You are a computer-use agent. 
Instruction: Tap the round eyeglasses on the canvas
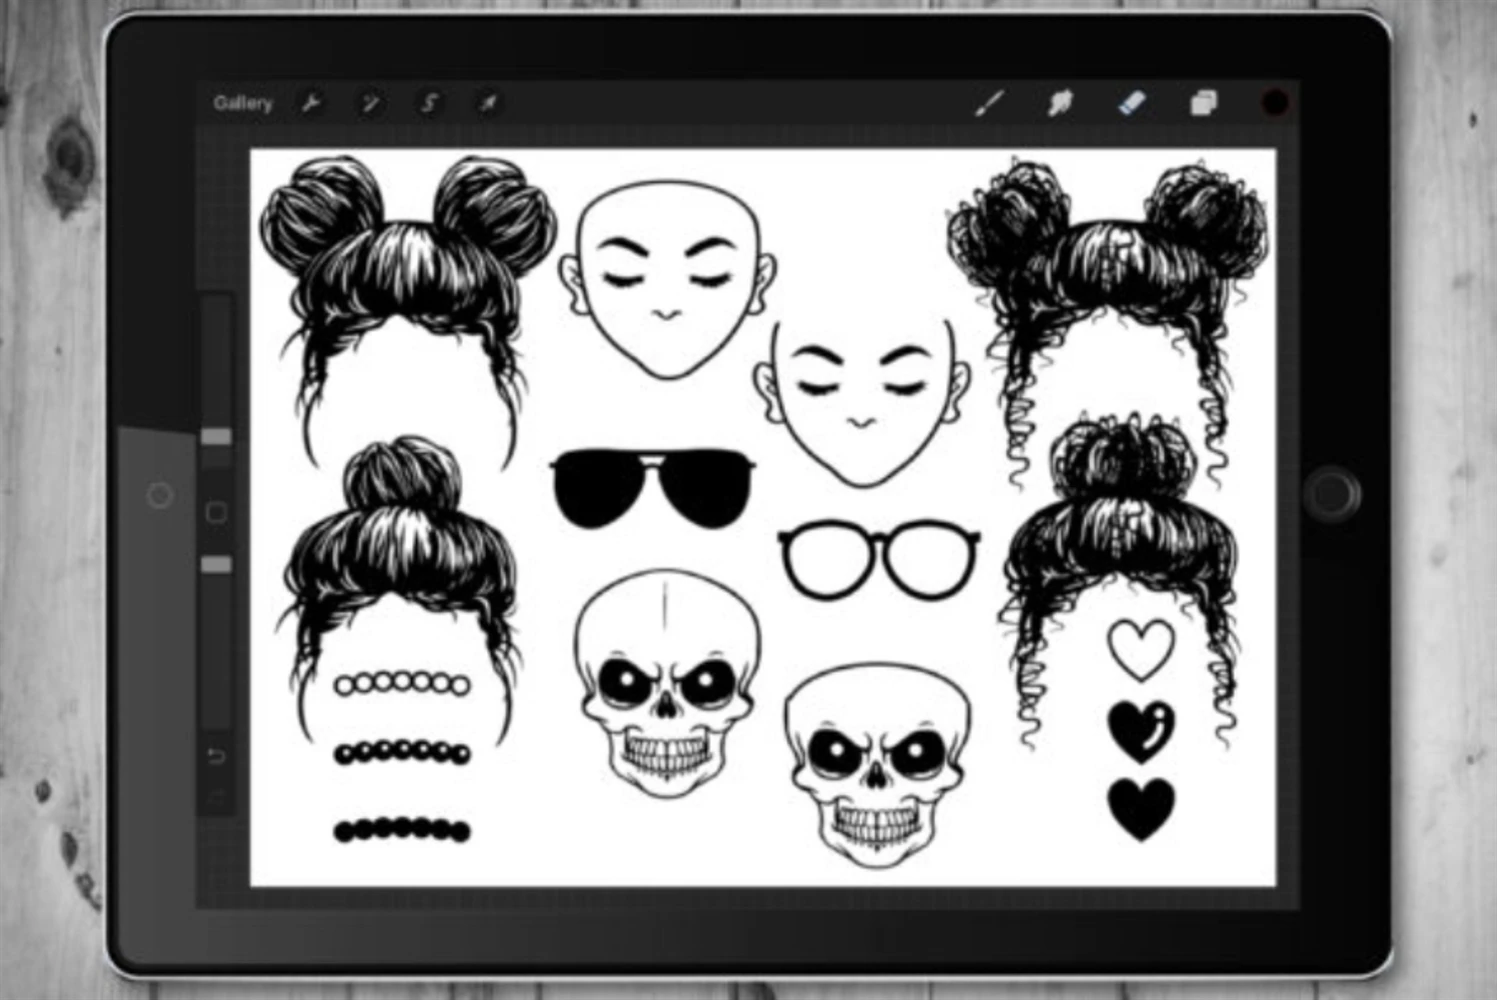point(878,560)
